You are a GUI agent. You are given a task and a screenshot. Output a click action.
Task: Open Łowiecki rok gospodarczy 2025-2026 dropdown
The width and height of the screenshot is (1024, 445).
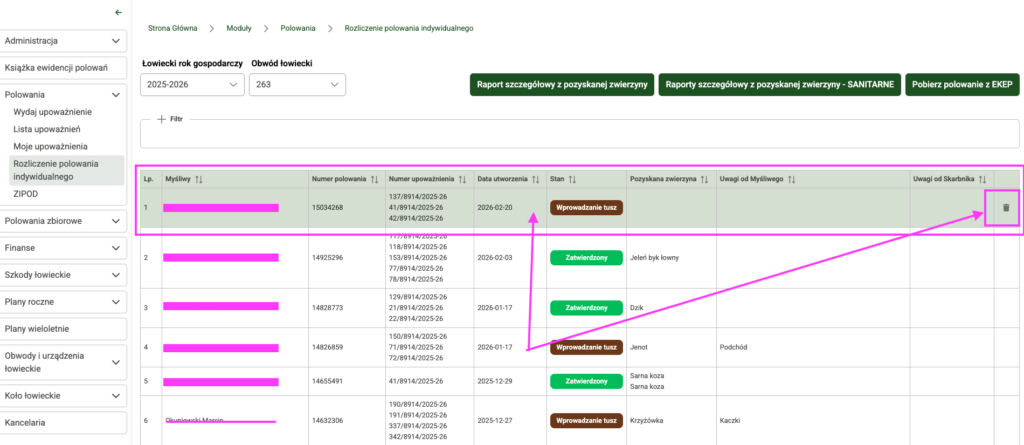pos(193,86)
